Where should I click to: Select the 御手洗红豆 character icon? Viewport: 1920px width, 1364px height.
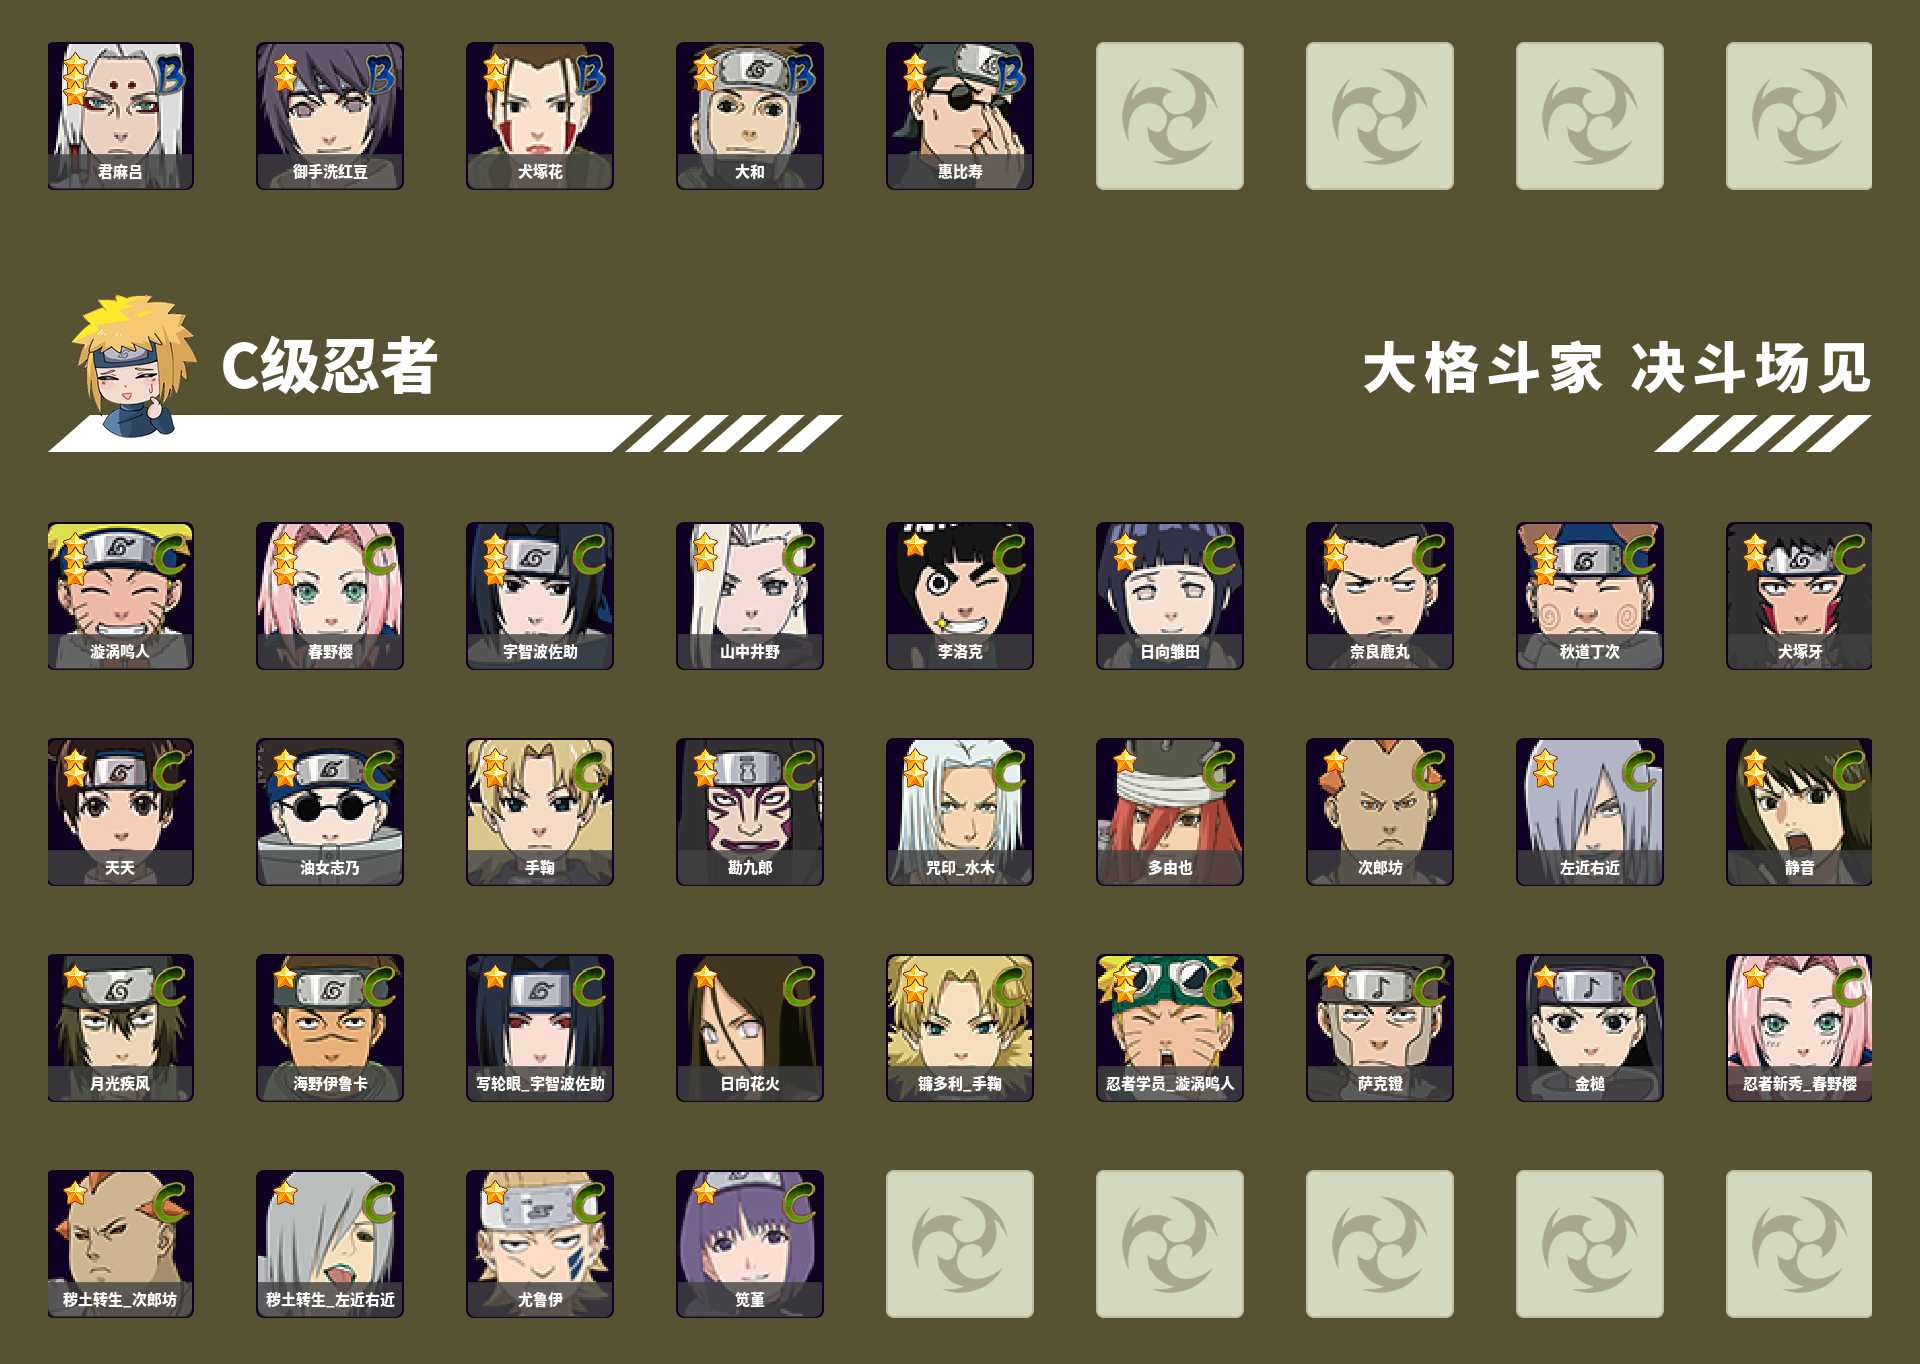pyautogui.click(x=330, y=116)
